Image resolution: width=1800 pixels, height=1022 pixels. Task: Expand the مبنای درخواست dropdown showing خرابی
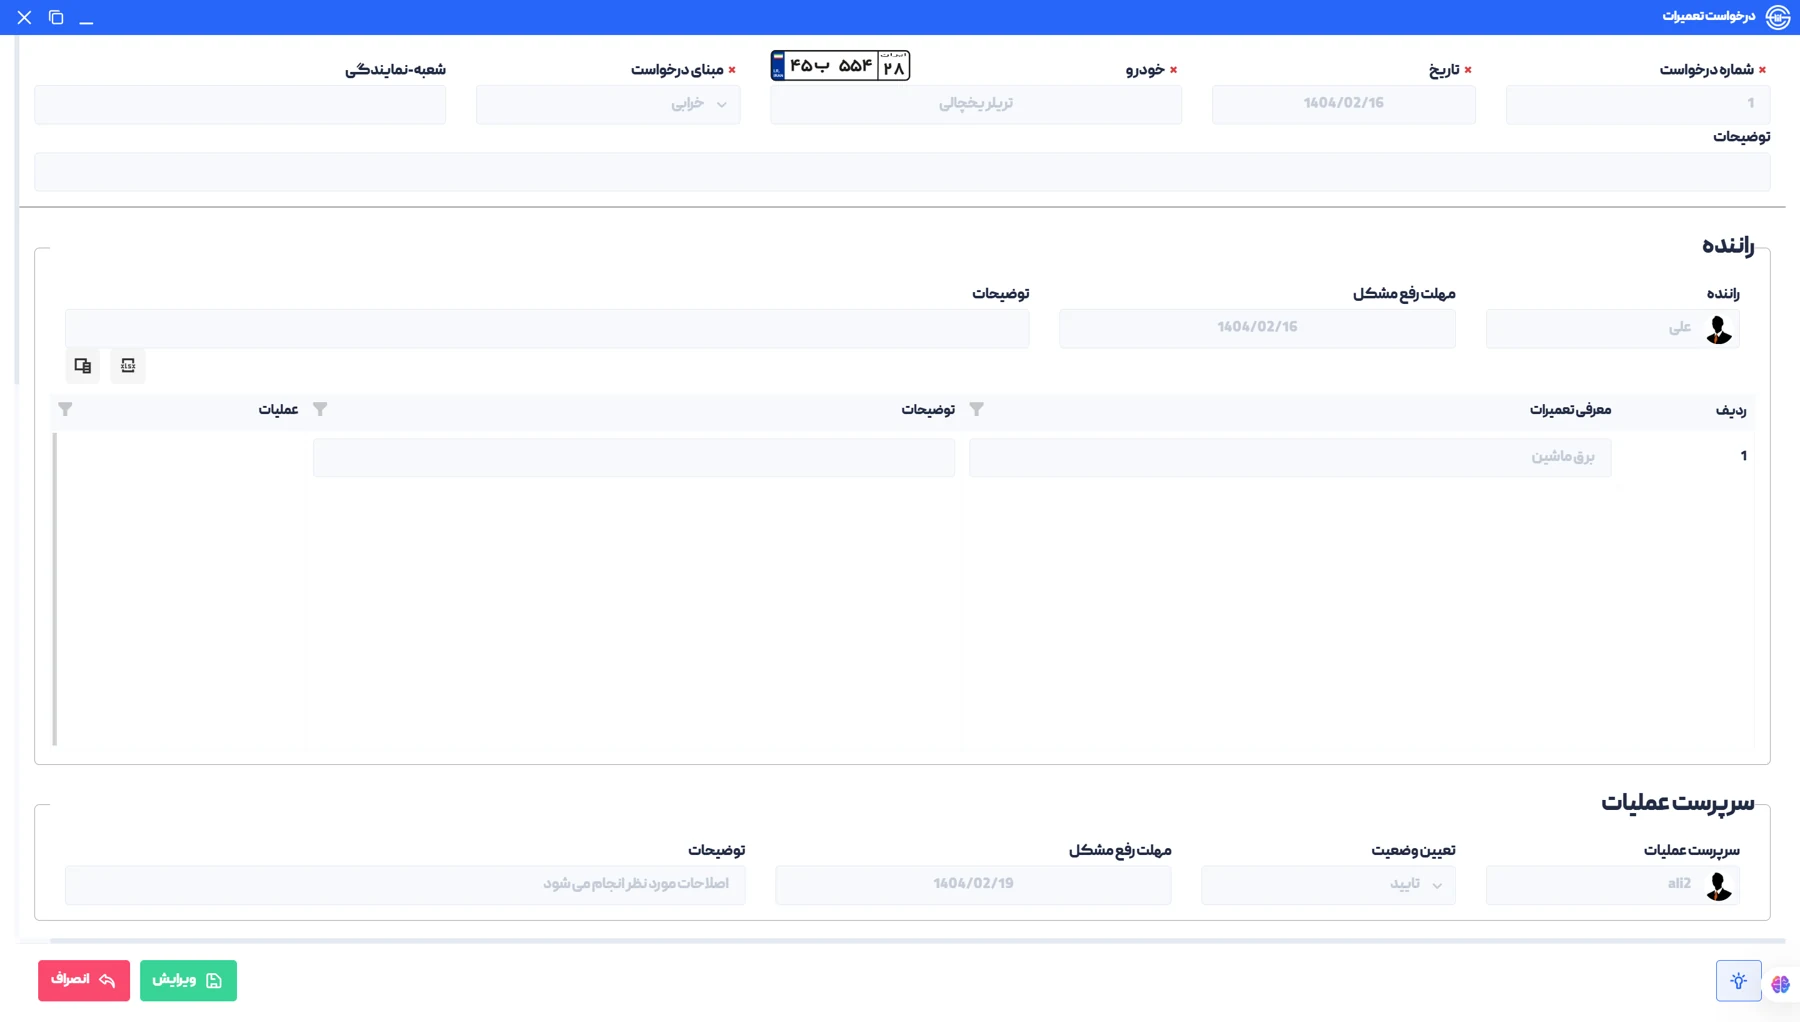(608, 104)
